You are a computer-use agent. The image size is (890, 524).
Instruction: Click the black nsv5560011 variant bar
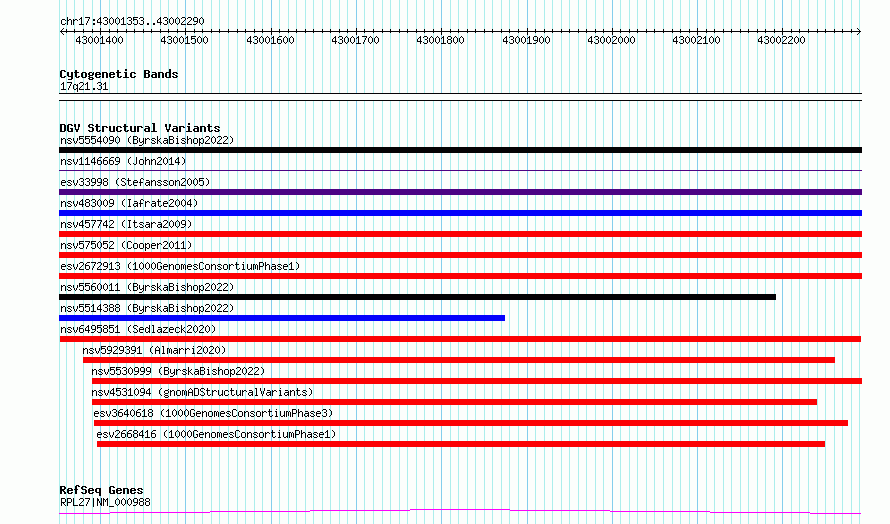pyautogui.click(x=417, y=297)
